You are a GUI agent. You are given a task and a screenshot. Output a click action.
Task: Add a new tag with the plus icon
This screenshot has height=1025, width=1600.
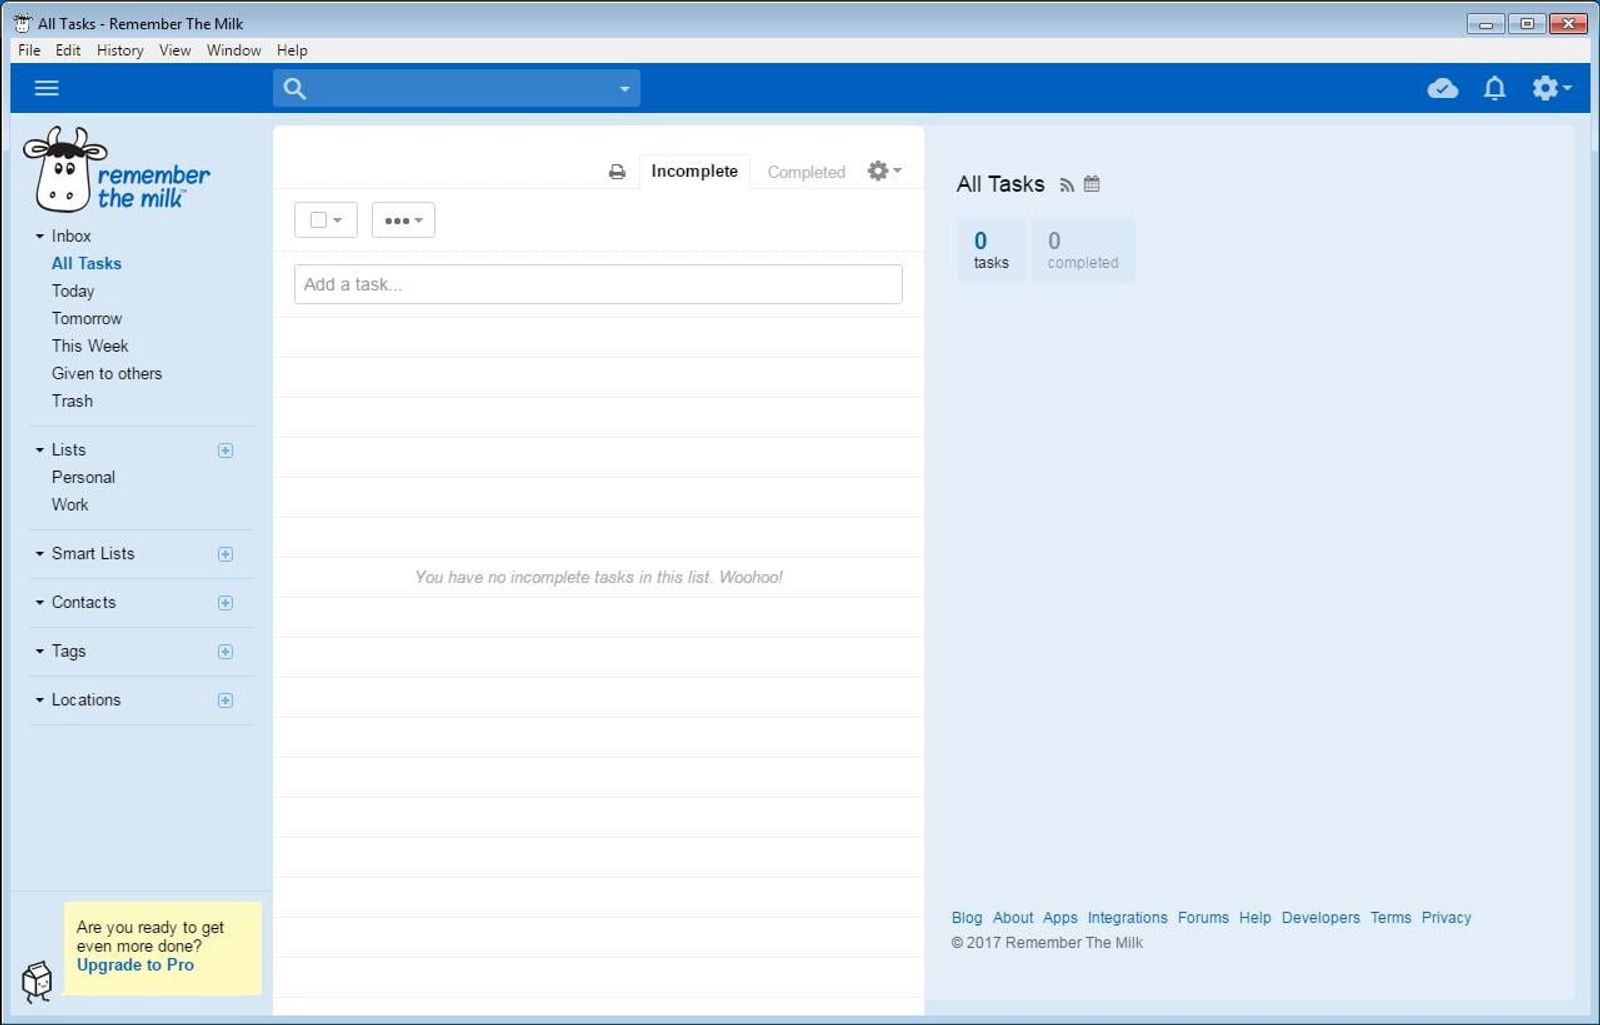(x=225, y=652)
